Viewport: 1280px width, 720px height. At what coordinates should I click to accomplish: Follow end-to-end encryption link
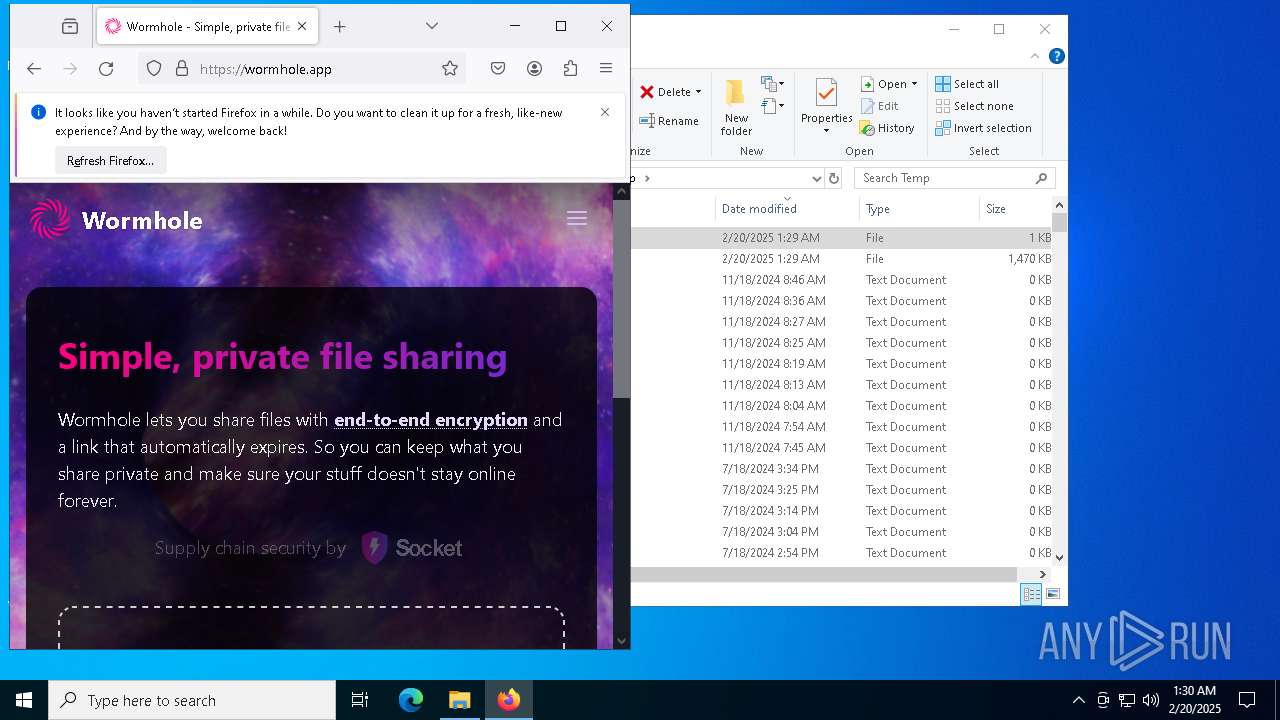click(x=431, y=420)
